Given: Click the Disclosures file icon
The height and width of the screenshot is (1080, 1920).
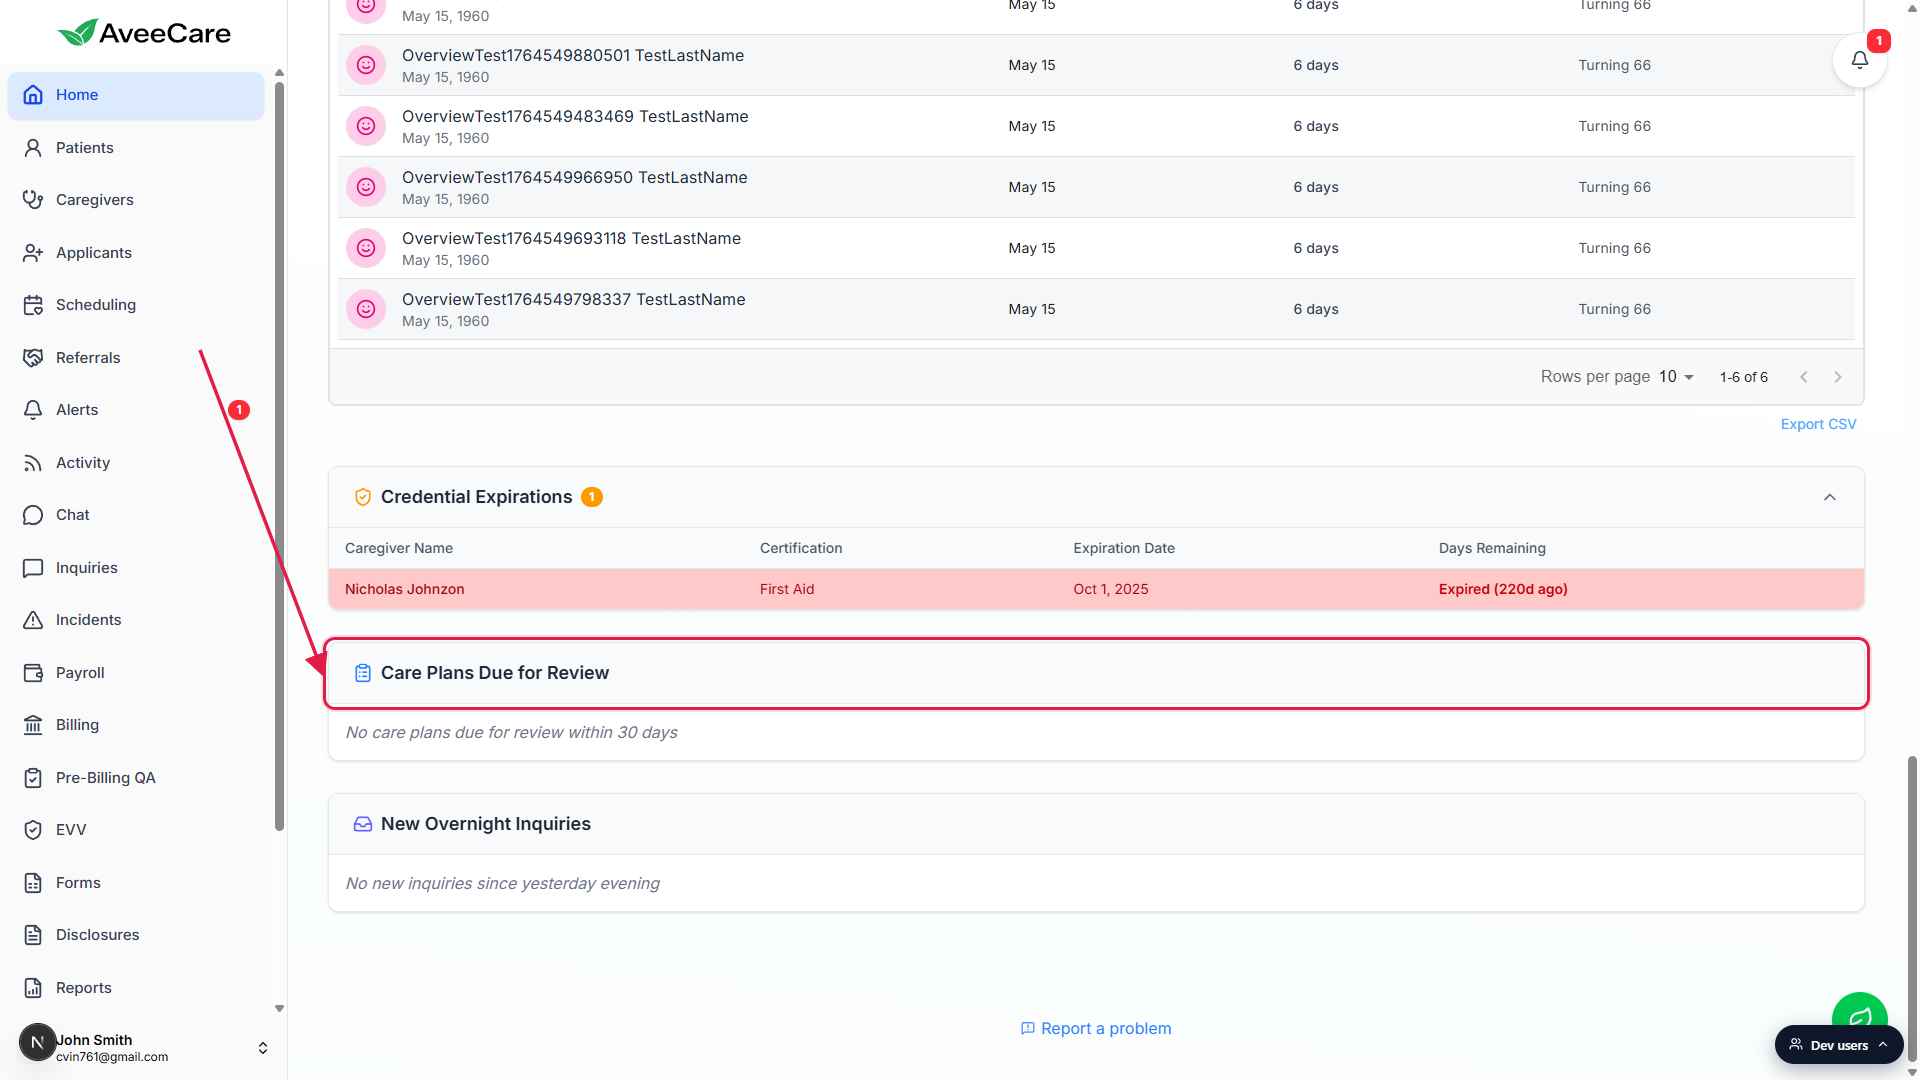Looking at the screenshot, I should [33, 935].
